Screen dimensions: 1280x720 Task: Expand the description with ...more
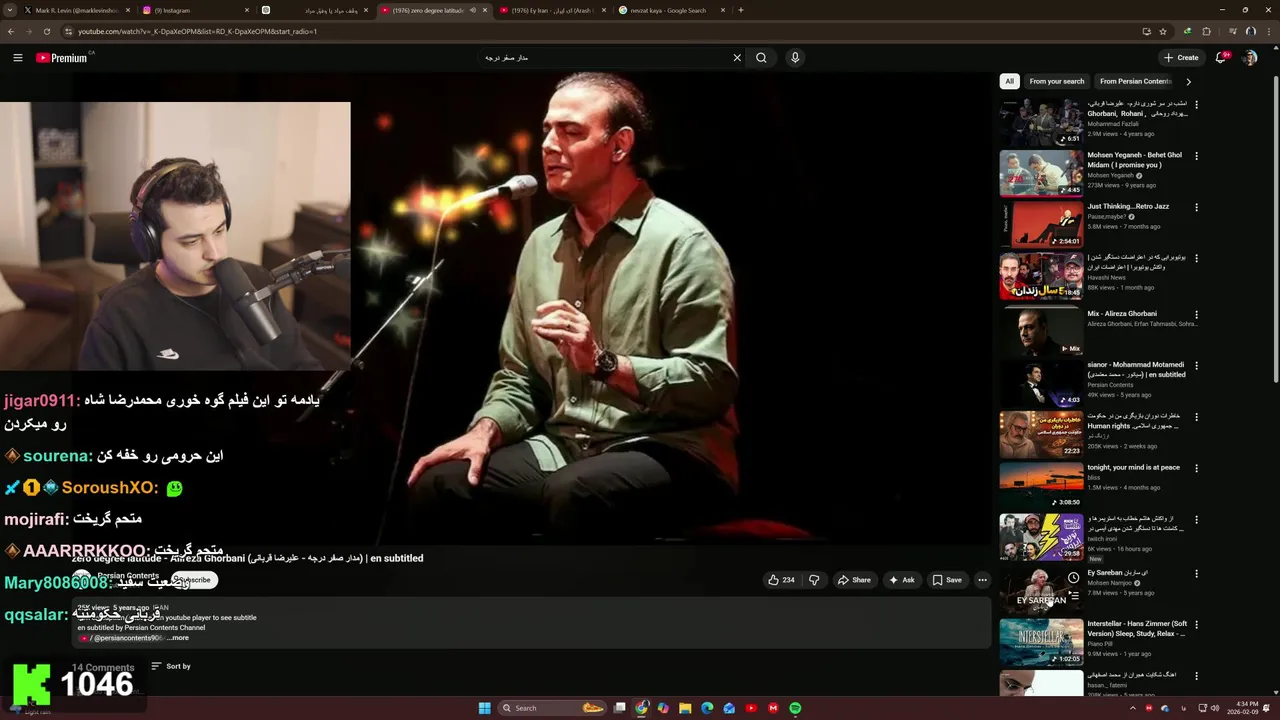click(178, 638)
